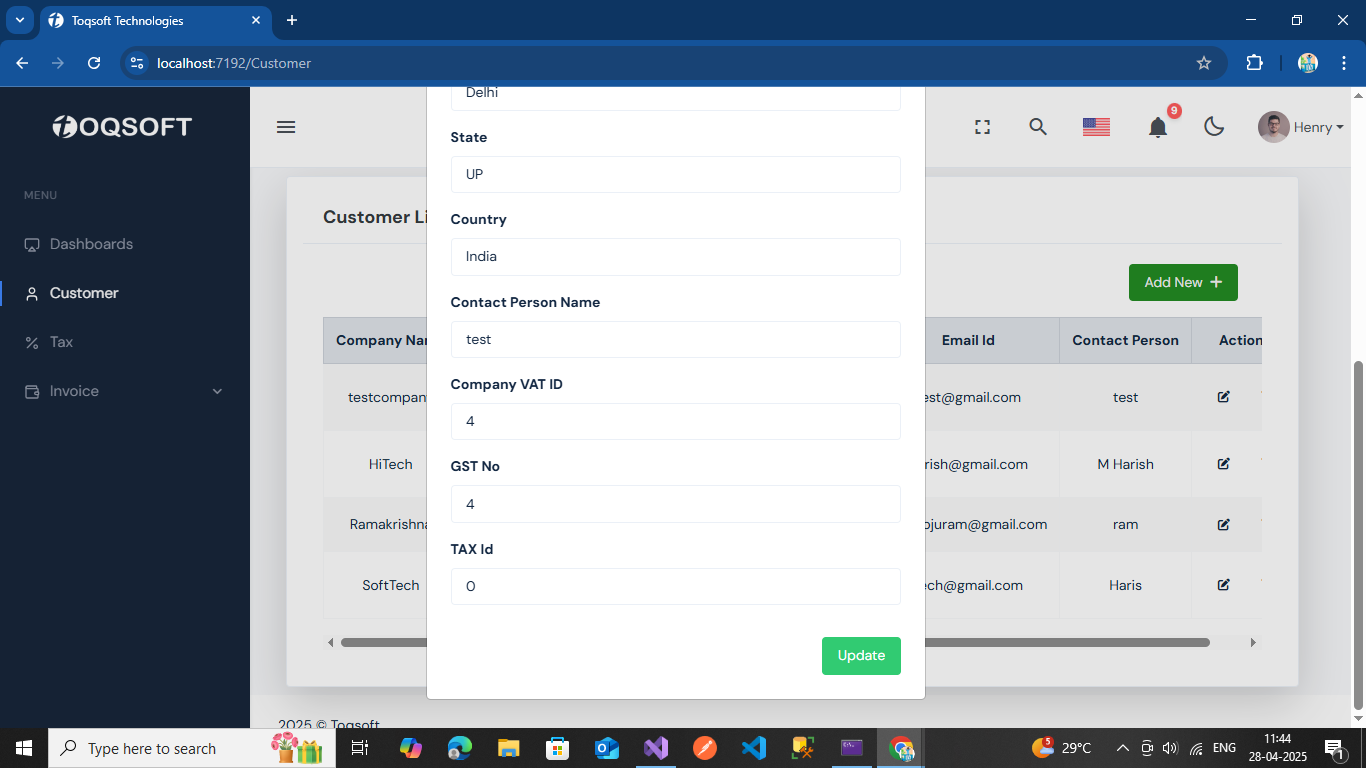The width and height of the screenshot is (1366, 768).
Task: Click edit icon for Haris row
Action: pos(1223,585)
